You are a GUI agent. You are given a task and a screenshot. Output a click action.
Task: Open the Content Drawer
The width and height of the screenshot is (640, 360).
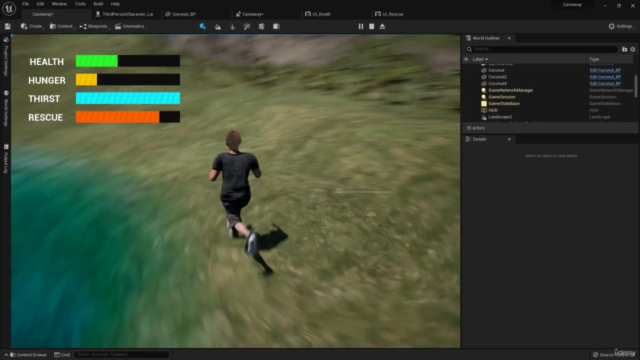pos(28,355)
